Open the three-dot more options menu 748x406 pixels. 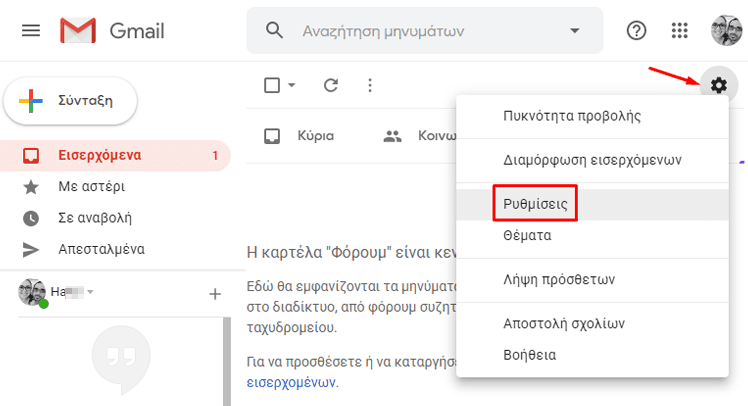tap(369, 85)
